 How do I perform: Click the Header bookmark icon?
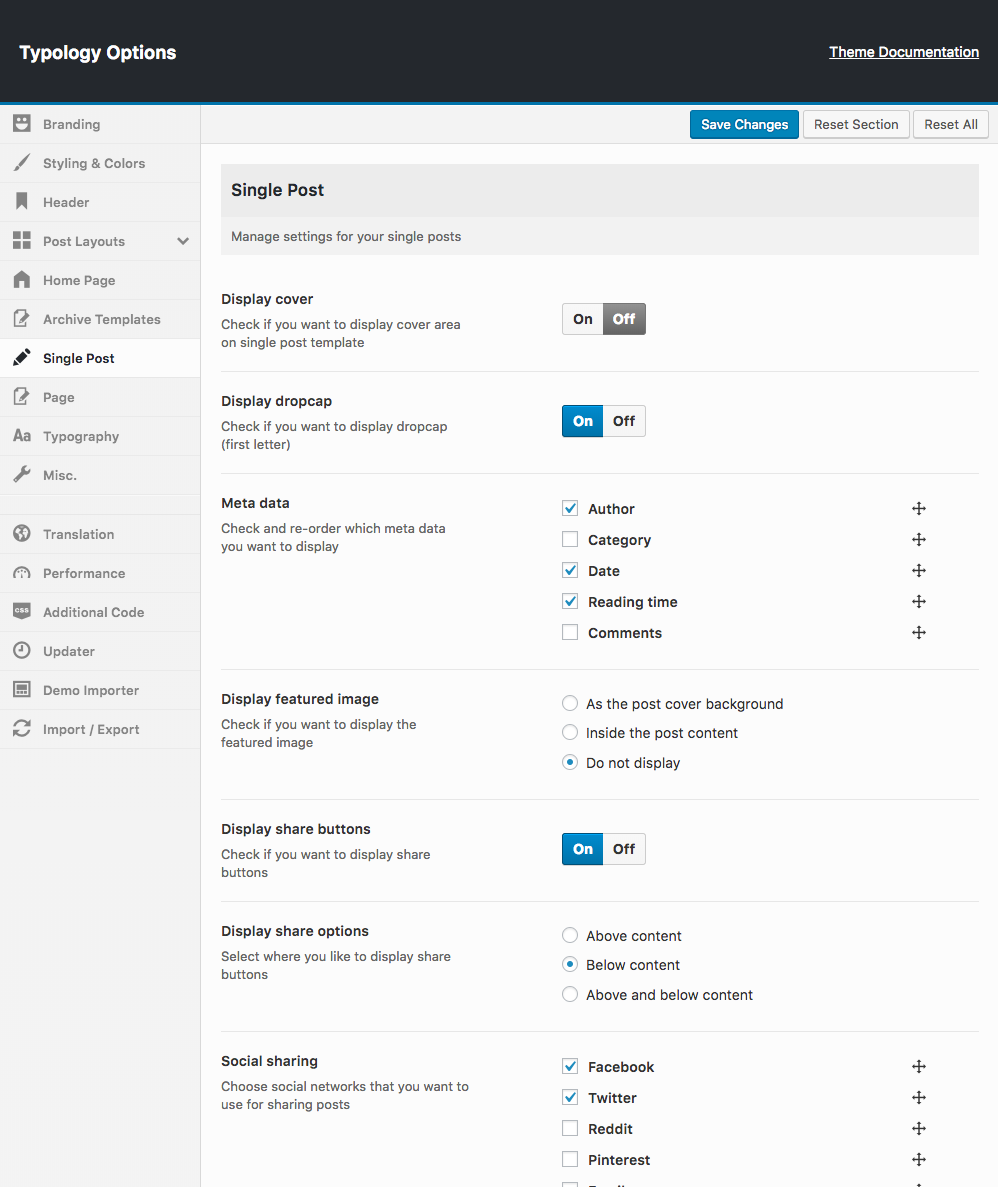pos(21,202)
